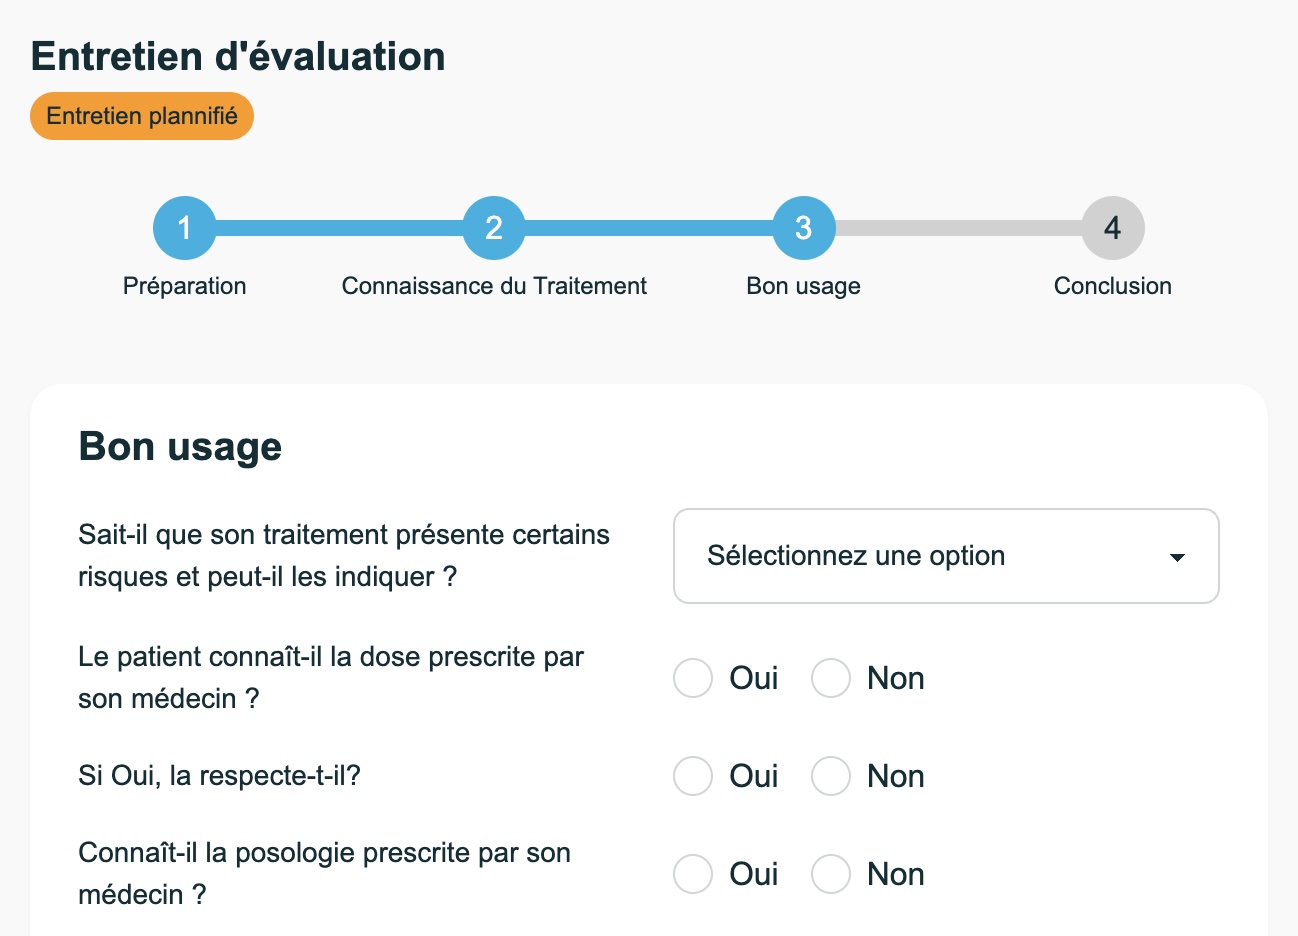
Task: Choose Oui for 'la respecte-t-il'
Action: click(692, 776)
